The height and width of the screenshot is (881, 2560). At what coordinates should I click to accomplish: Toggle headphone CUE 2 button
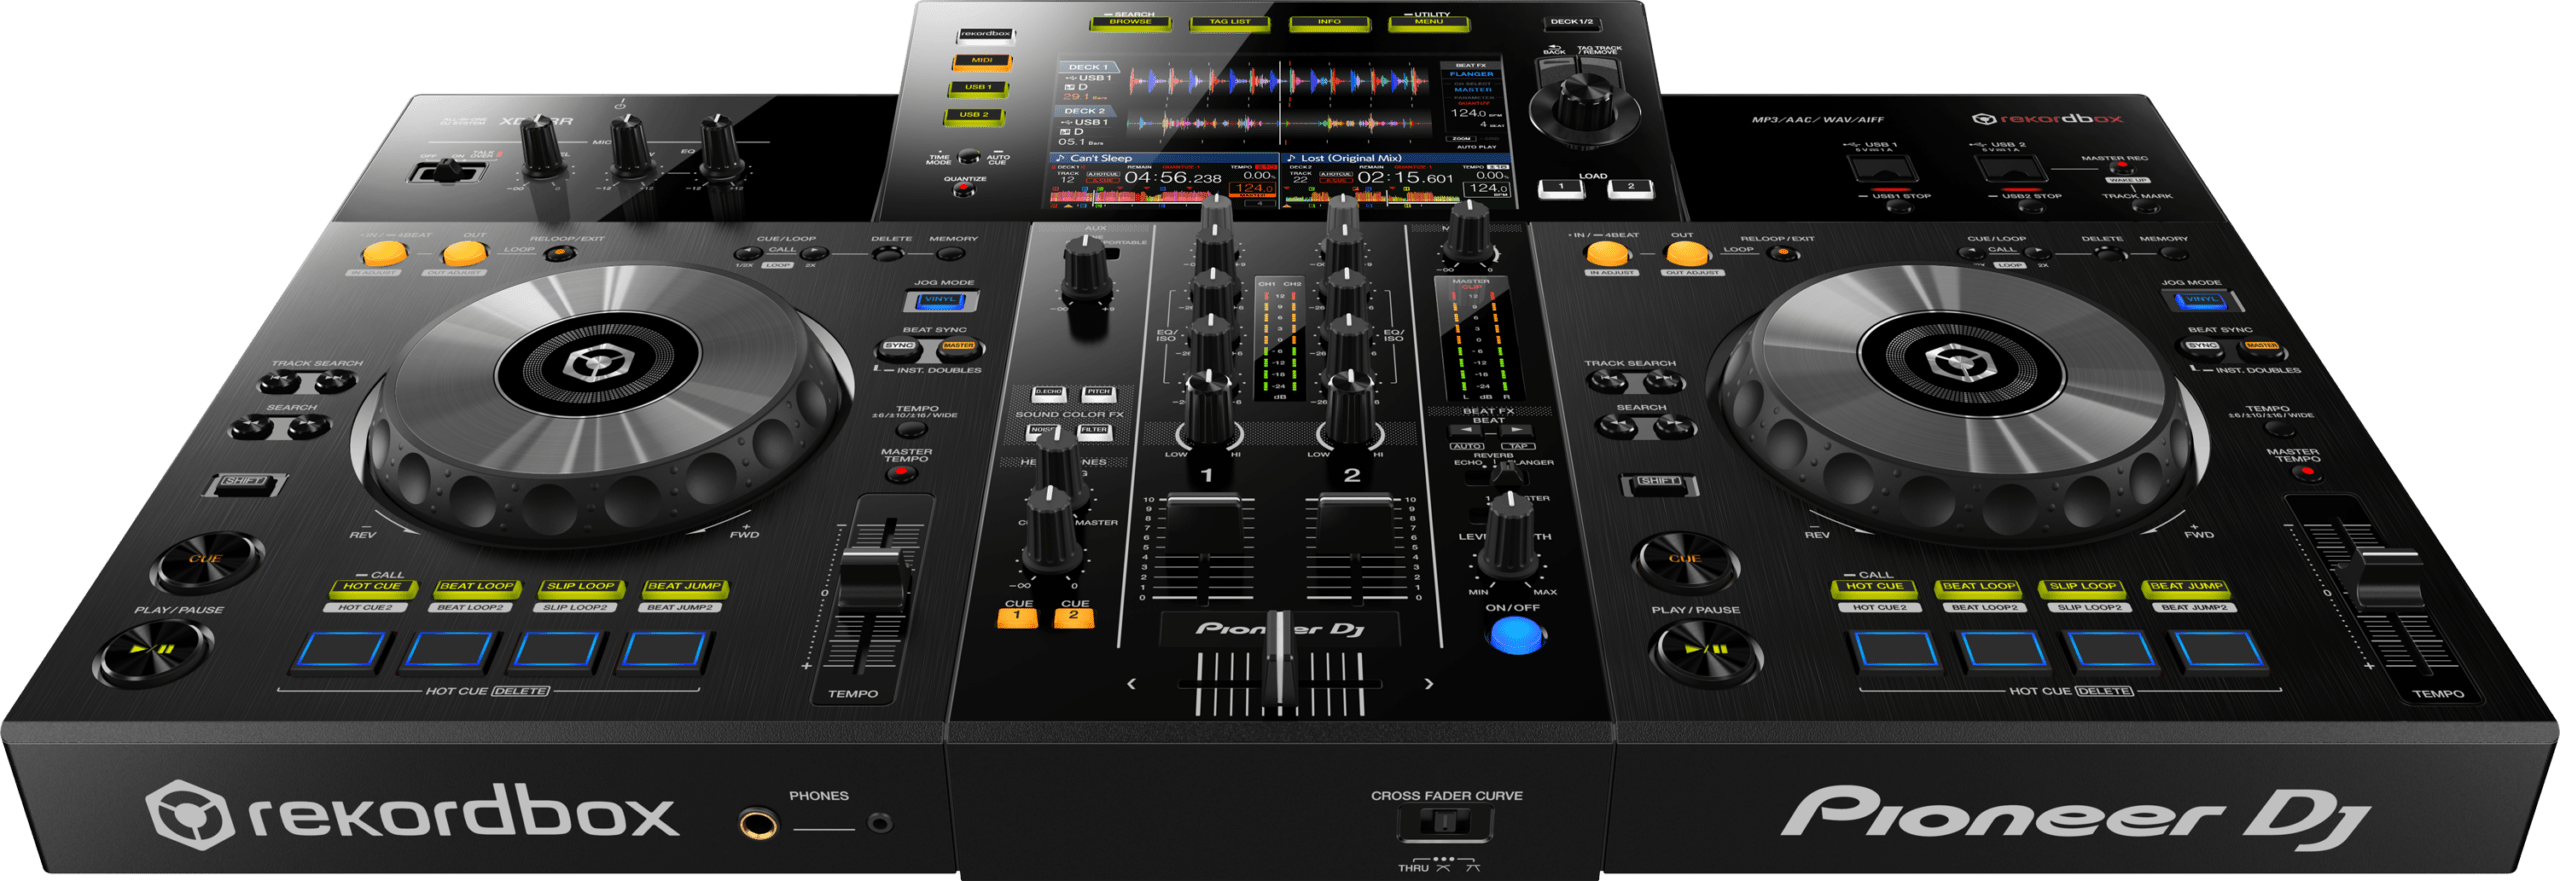pos(1074,617)
